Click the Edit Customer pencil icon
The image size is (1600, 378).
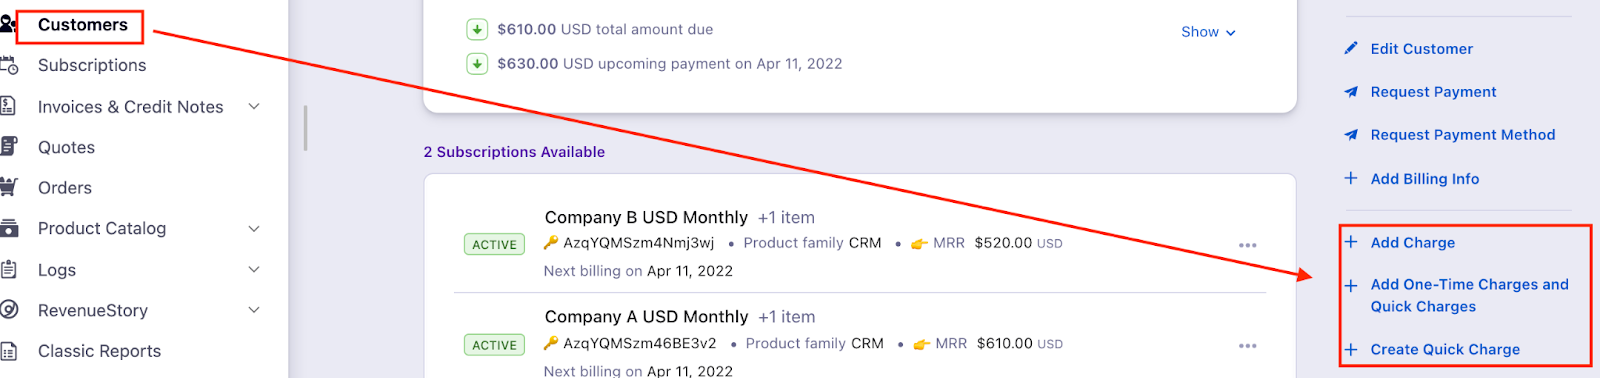[1351, 48]
